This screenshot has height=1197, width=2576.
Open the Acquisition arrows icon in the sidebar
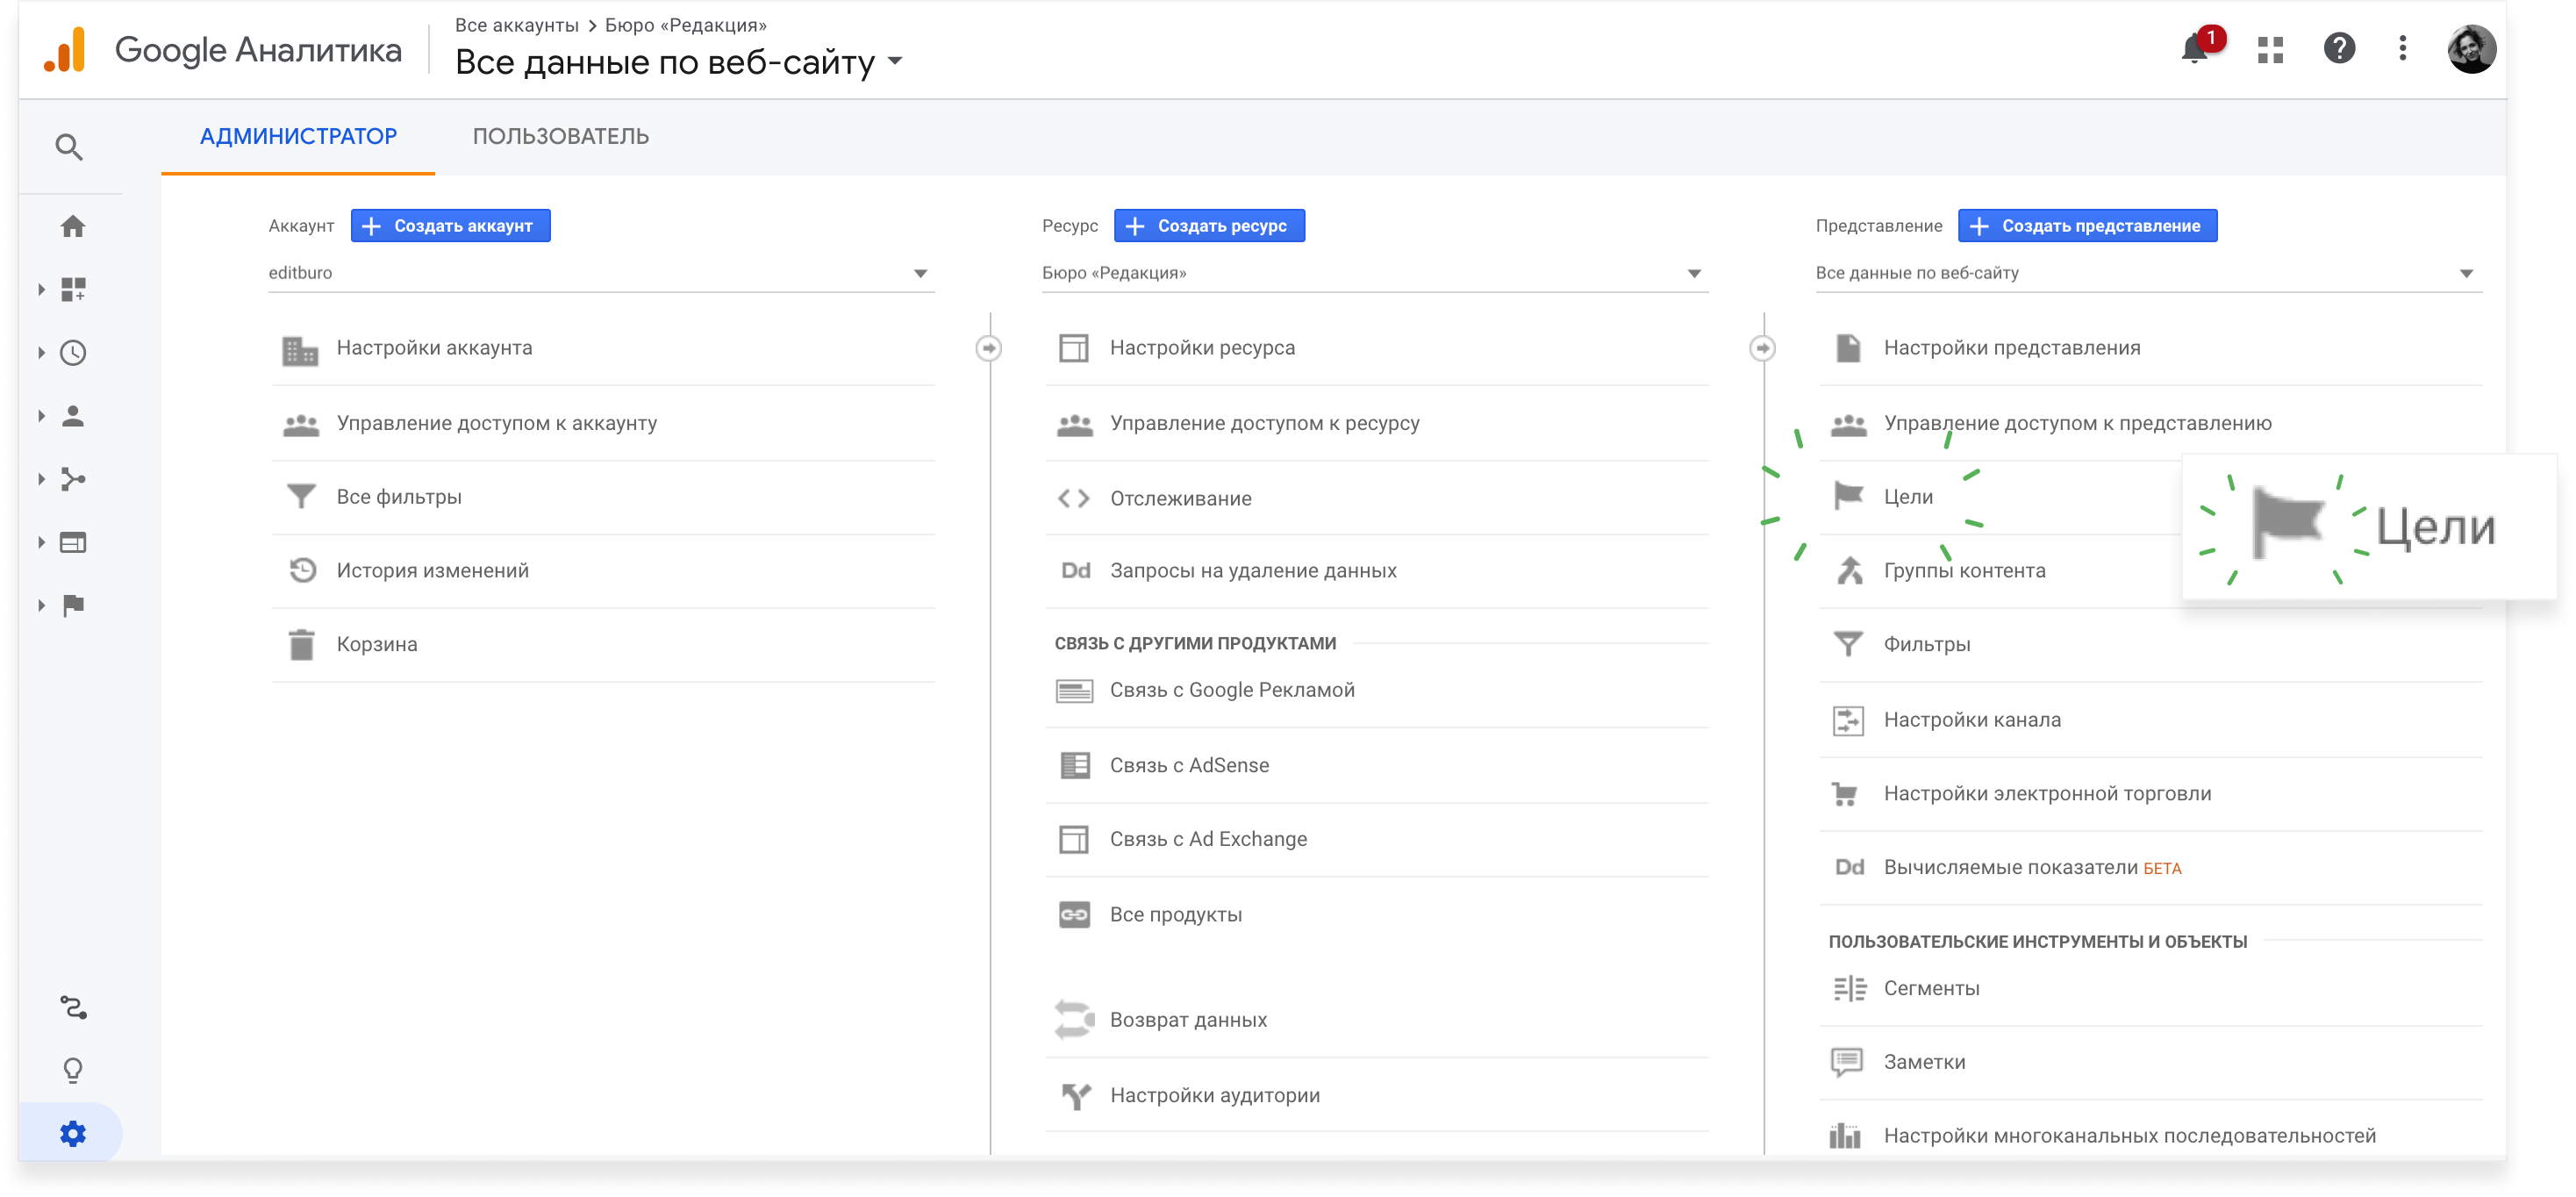[73, 479]
